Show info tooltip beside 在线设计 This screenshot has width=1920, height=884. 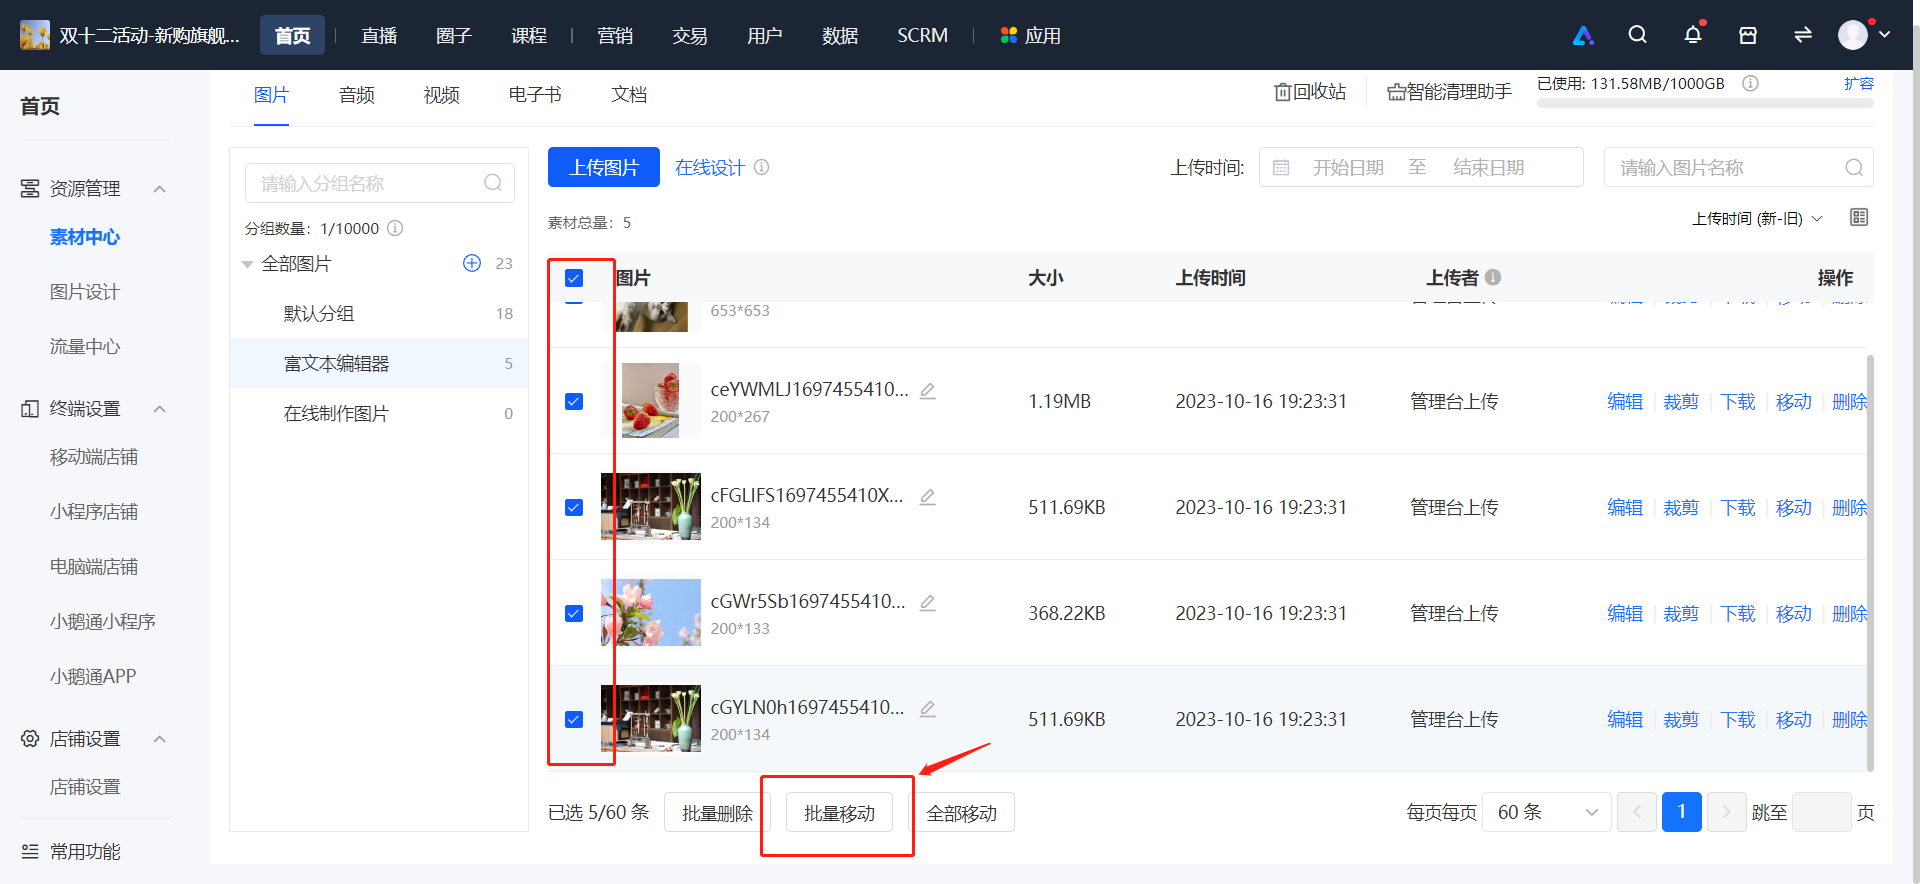[762, 167]
